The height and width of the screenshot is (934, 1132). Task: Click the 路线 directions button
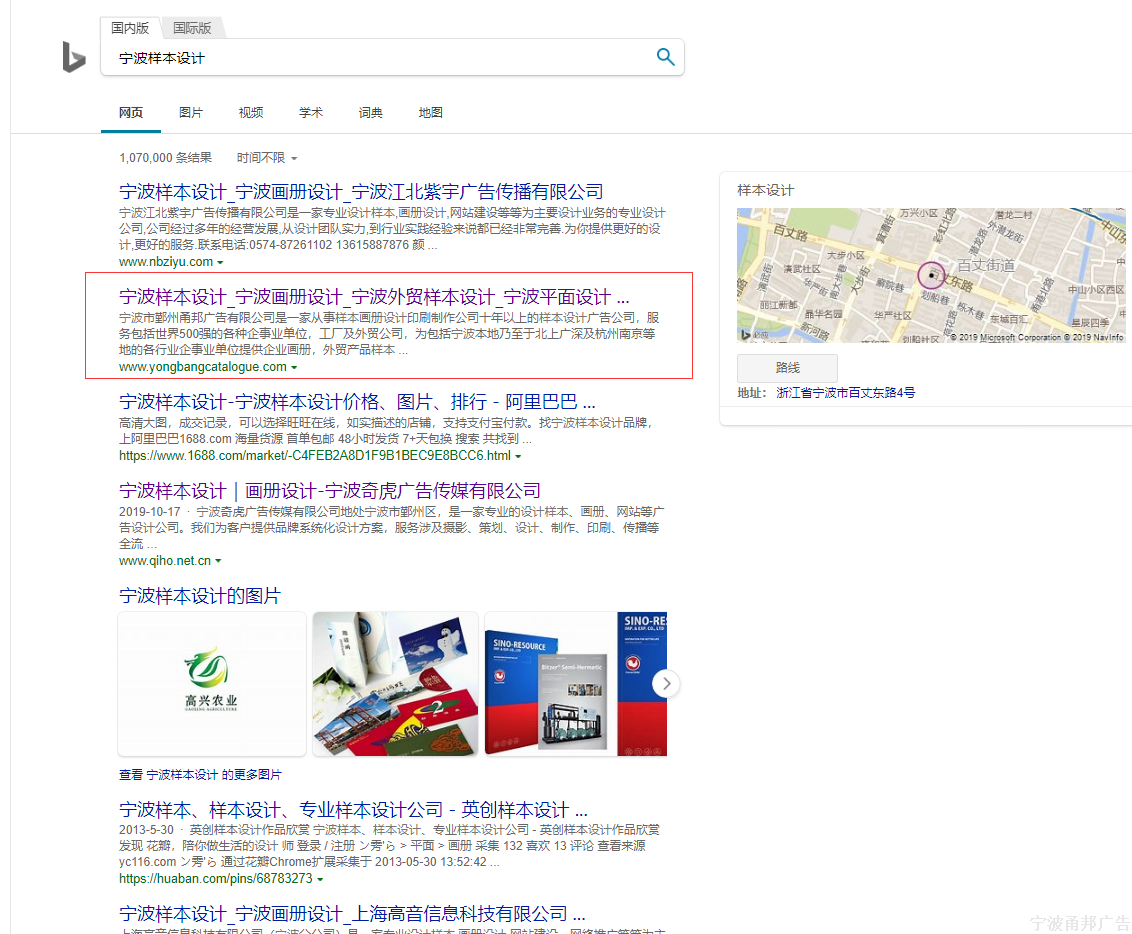[787, 368]
